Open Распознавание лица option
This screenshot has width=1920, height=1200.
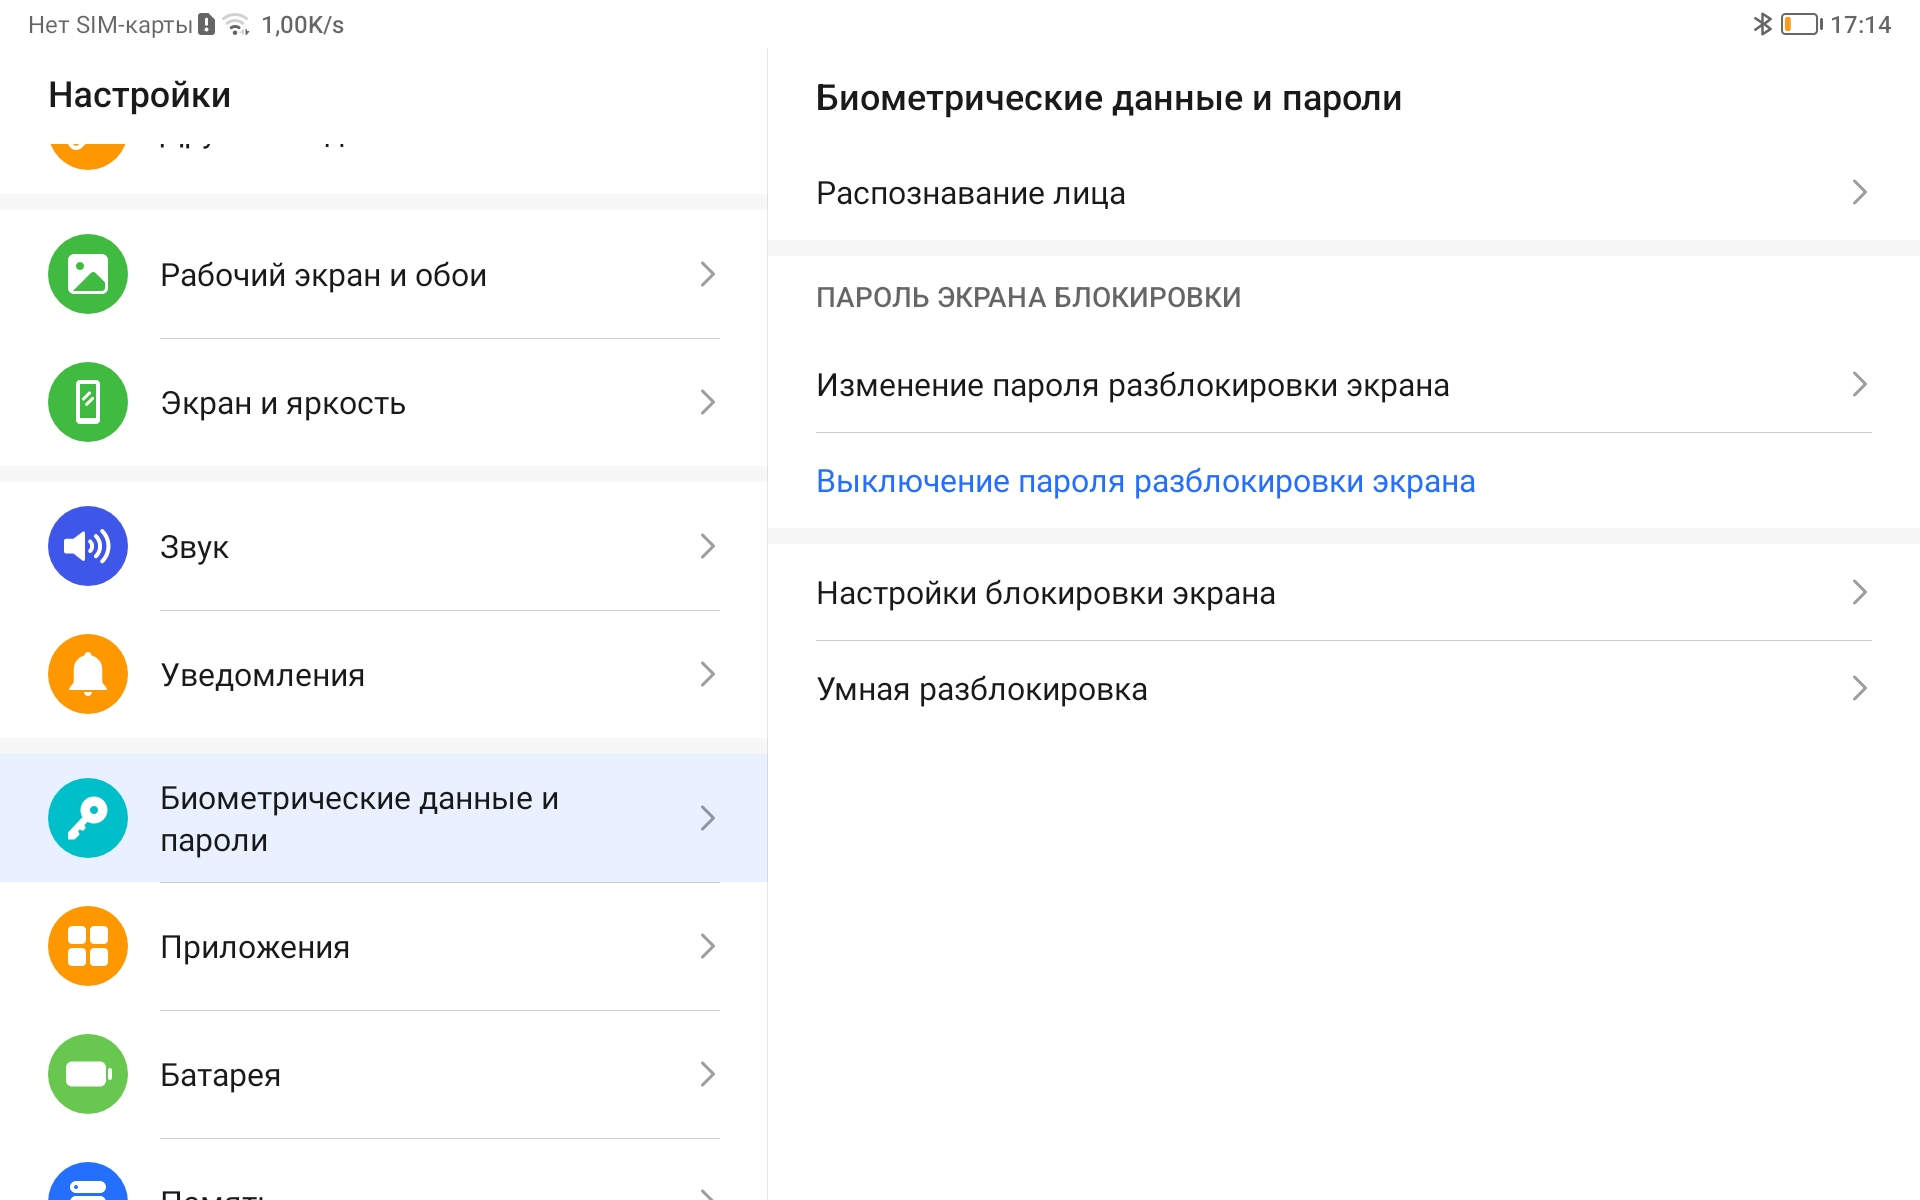click(x=1344, y=192)
